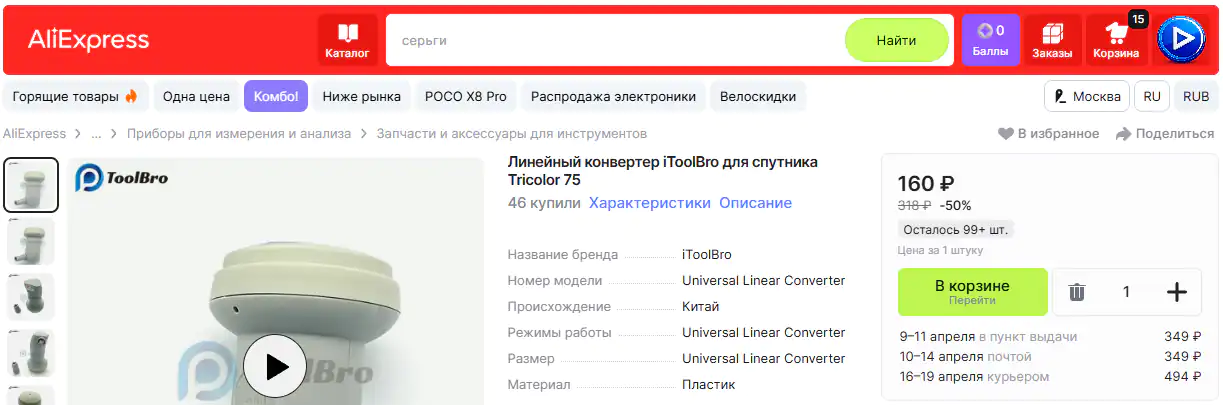Open the Баллы points page
The image size is (1223, 405).
pos(990,40)
